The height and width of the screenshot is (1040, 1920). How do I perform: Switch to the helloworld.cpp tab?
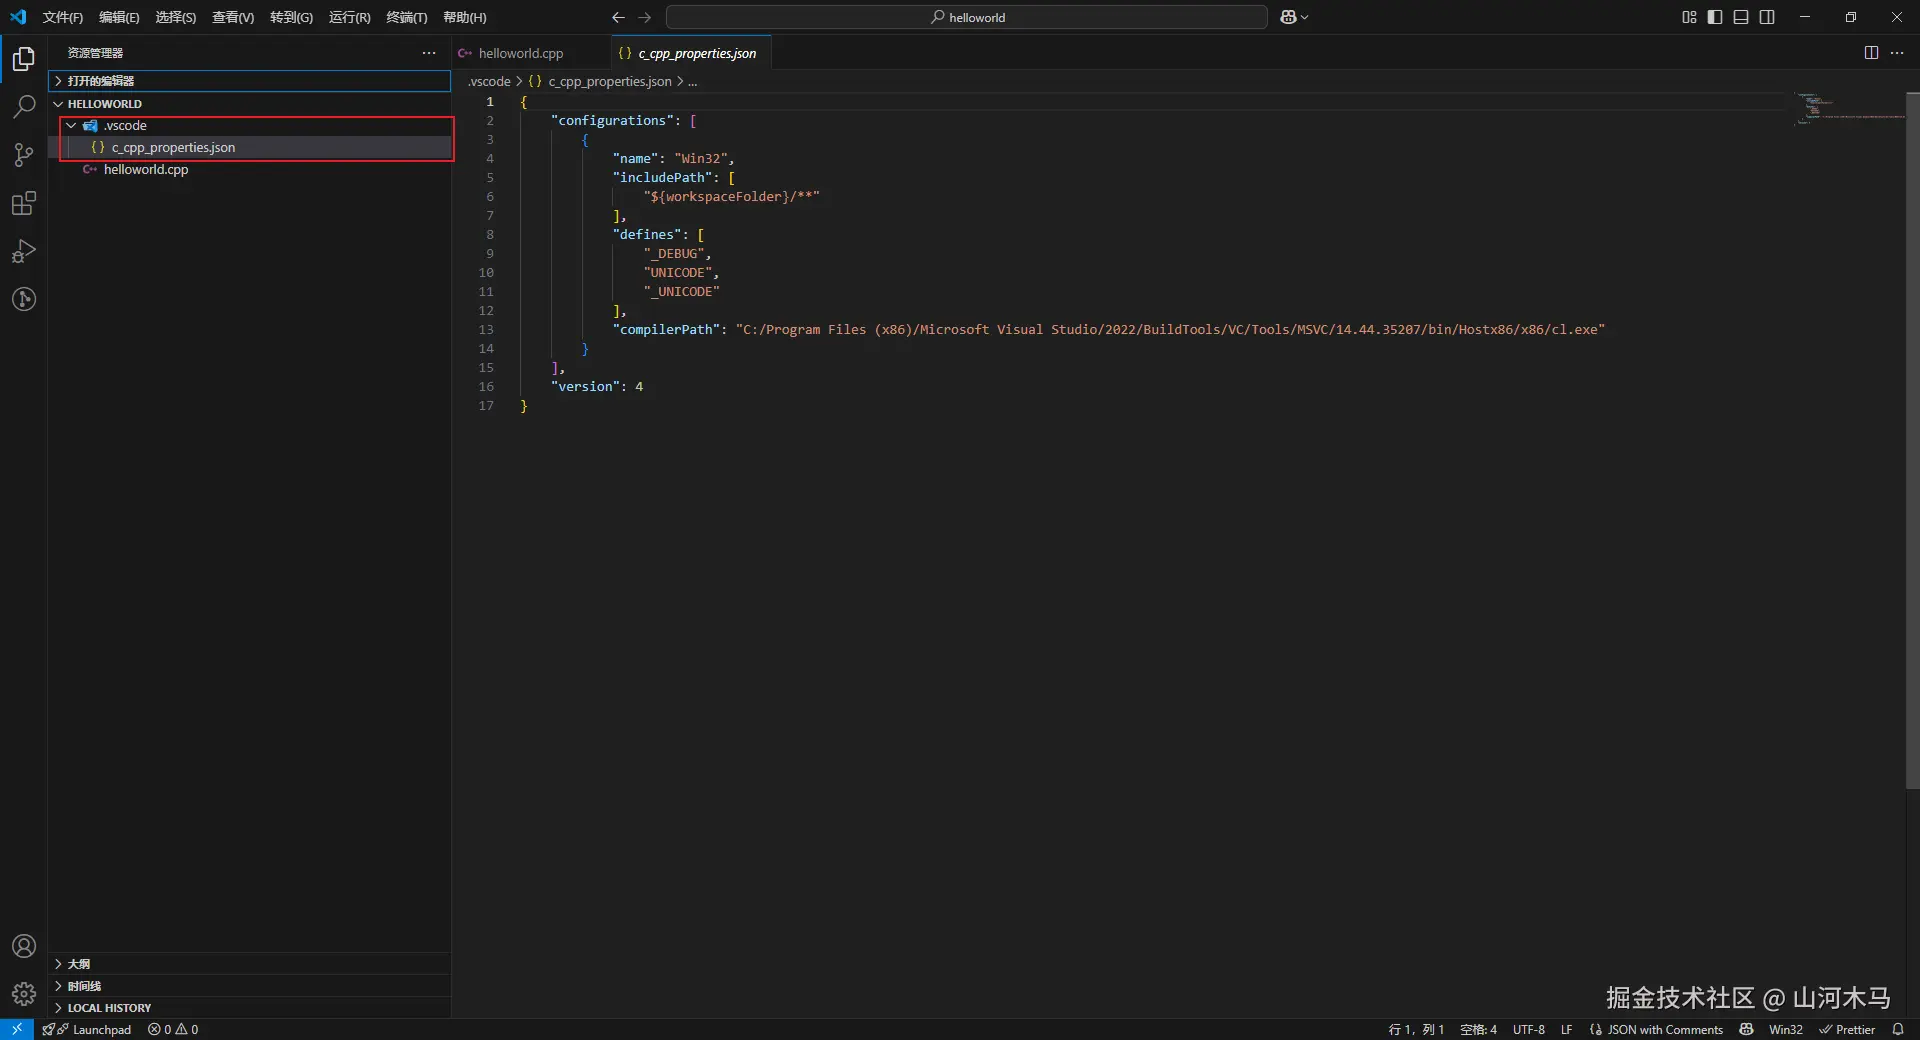(520, 53)
